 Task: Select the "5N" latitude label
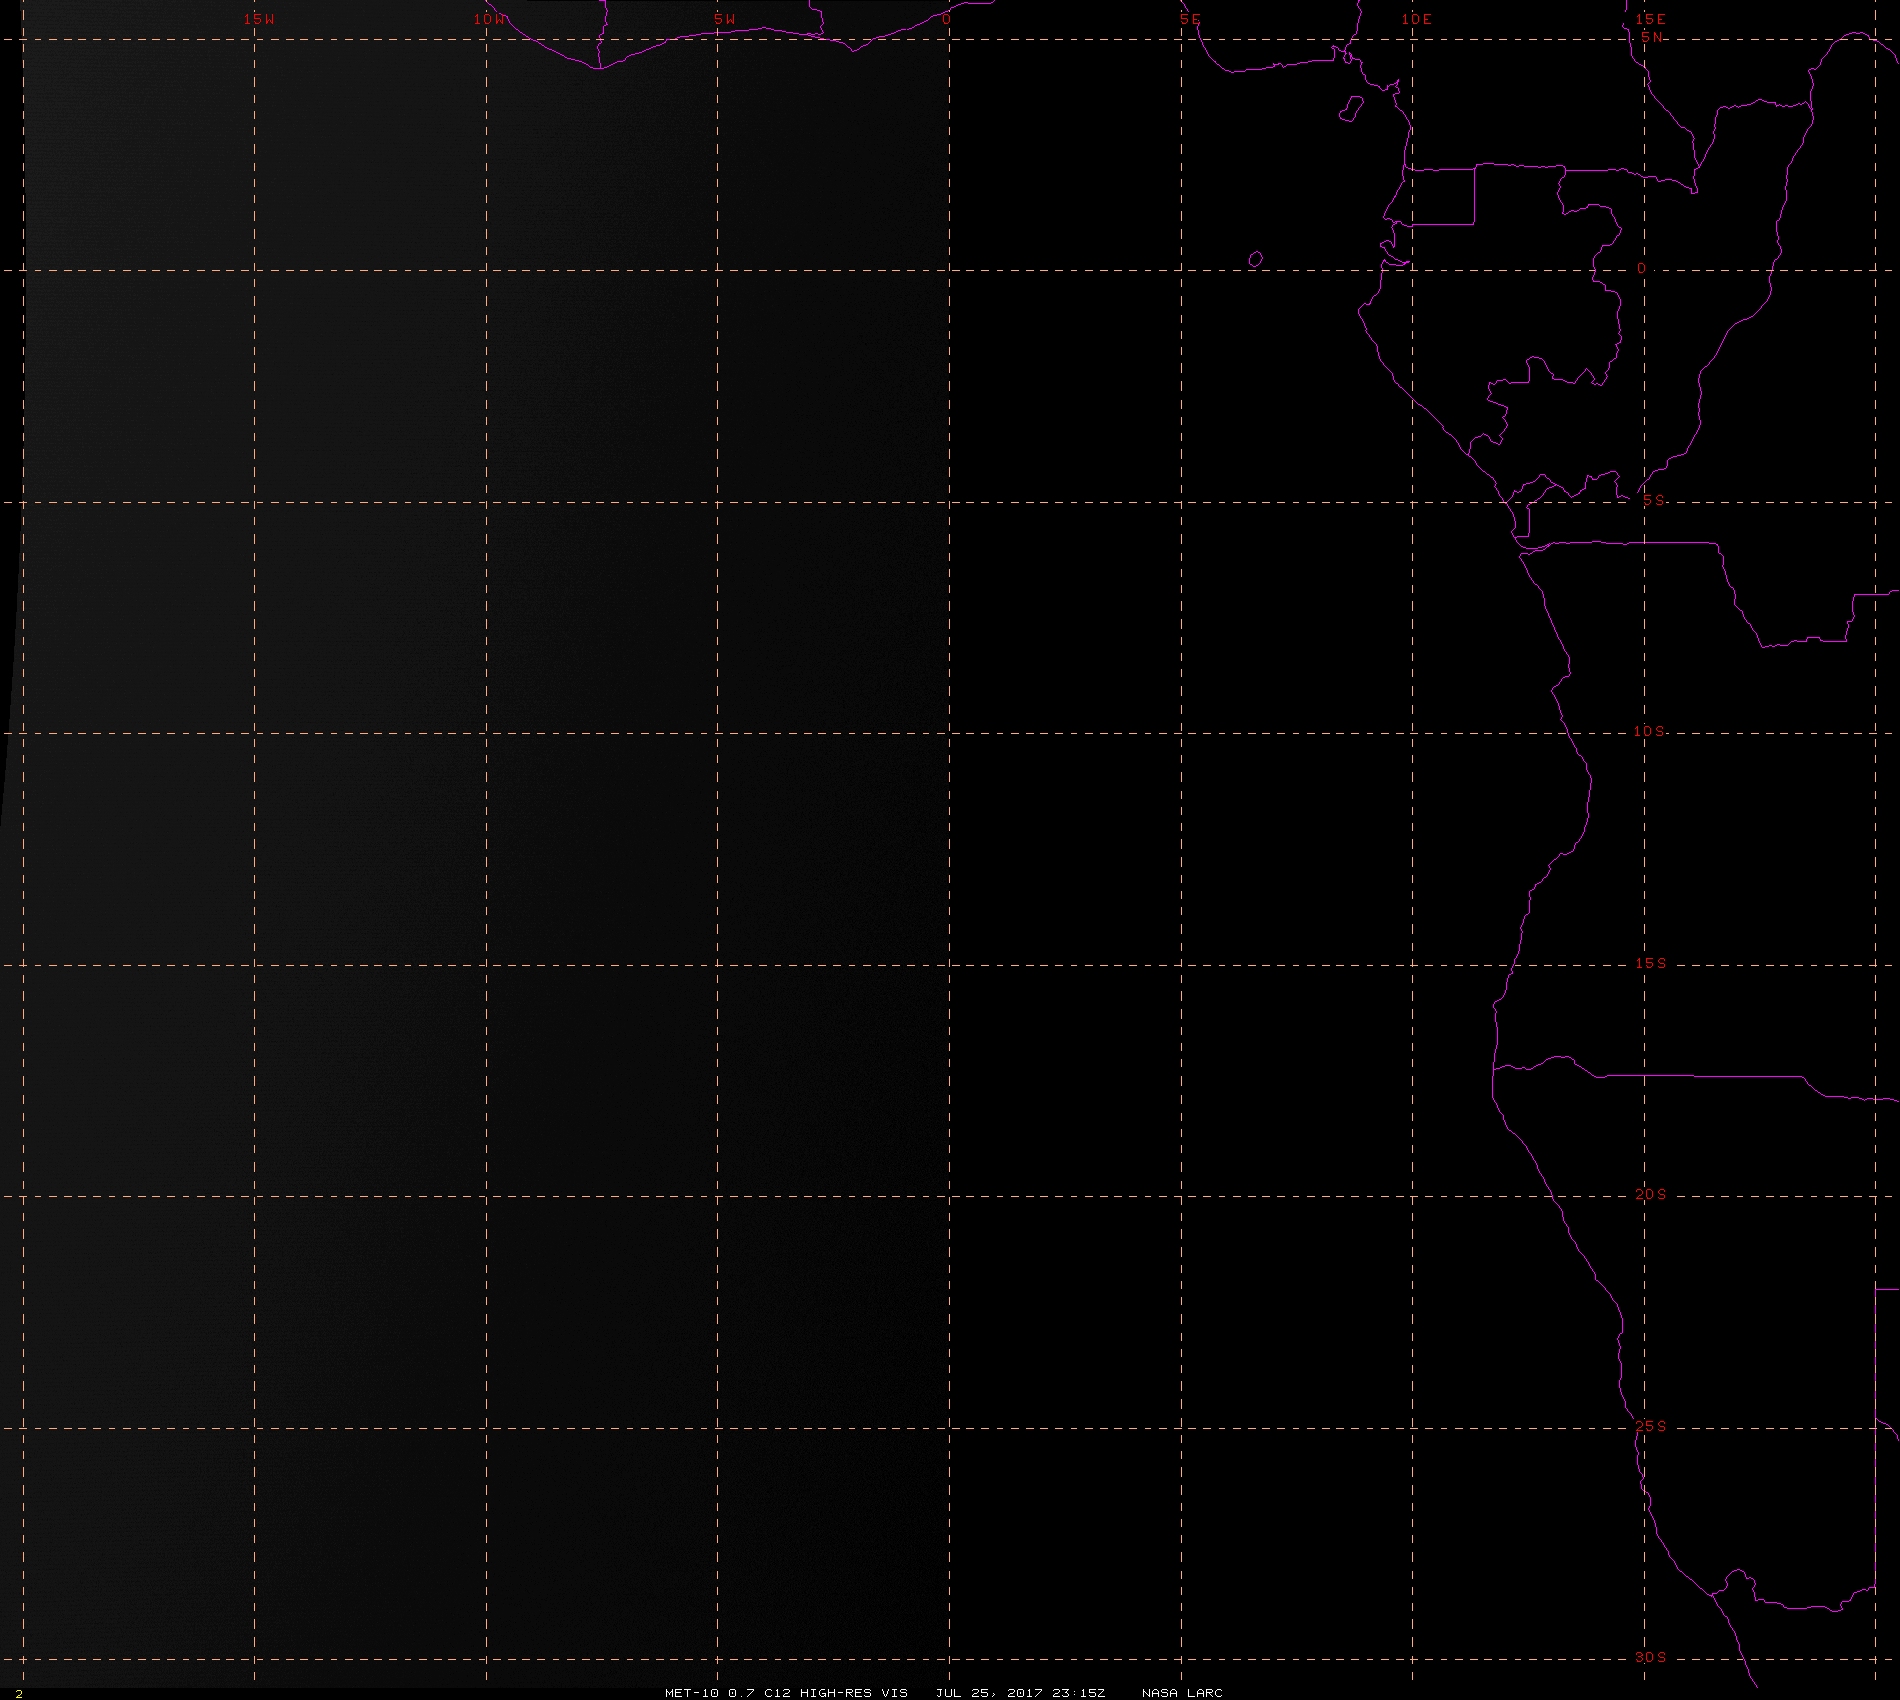click(1652, 37)
